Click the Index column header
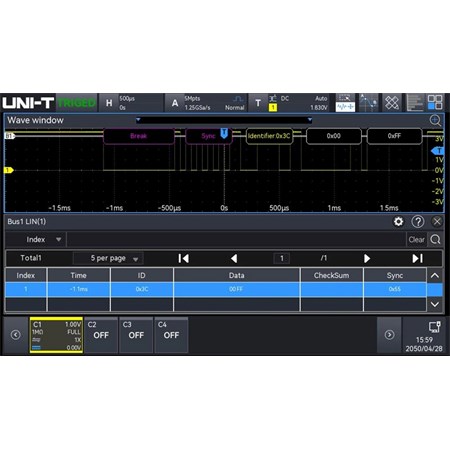The height and width of the screenshot is (450, 450). coord(26,275)
